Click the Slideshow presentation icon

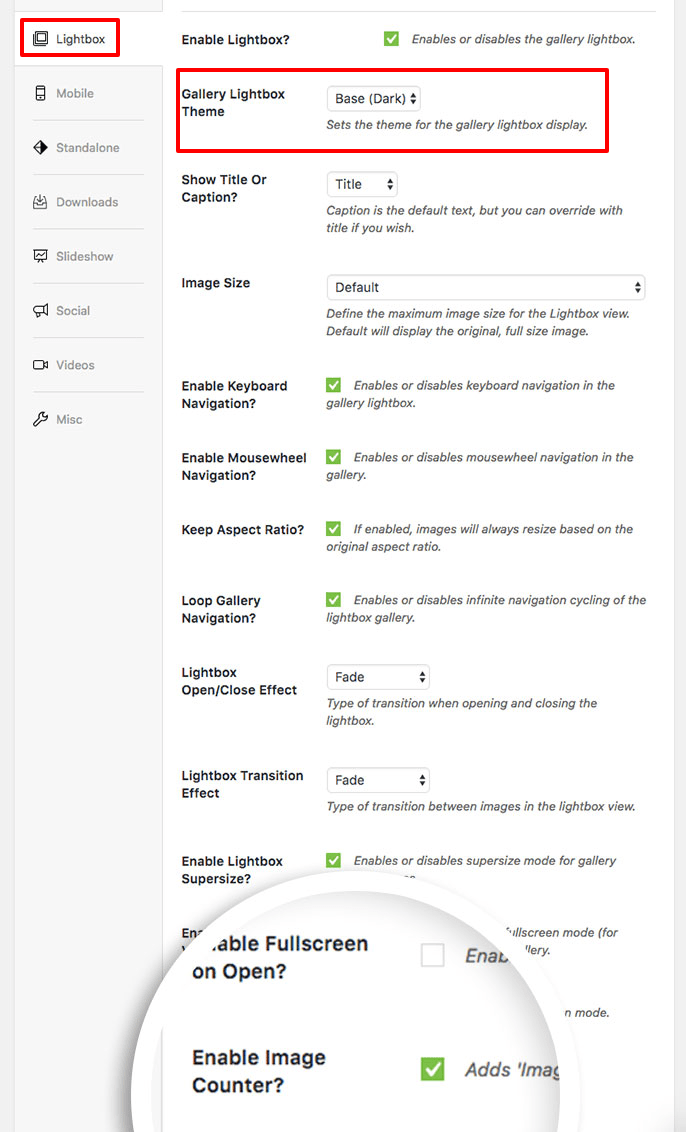(40, 256)
